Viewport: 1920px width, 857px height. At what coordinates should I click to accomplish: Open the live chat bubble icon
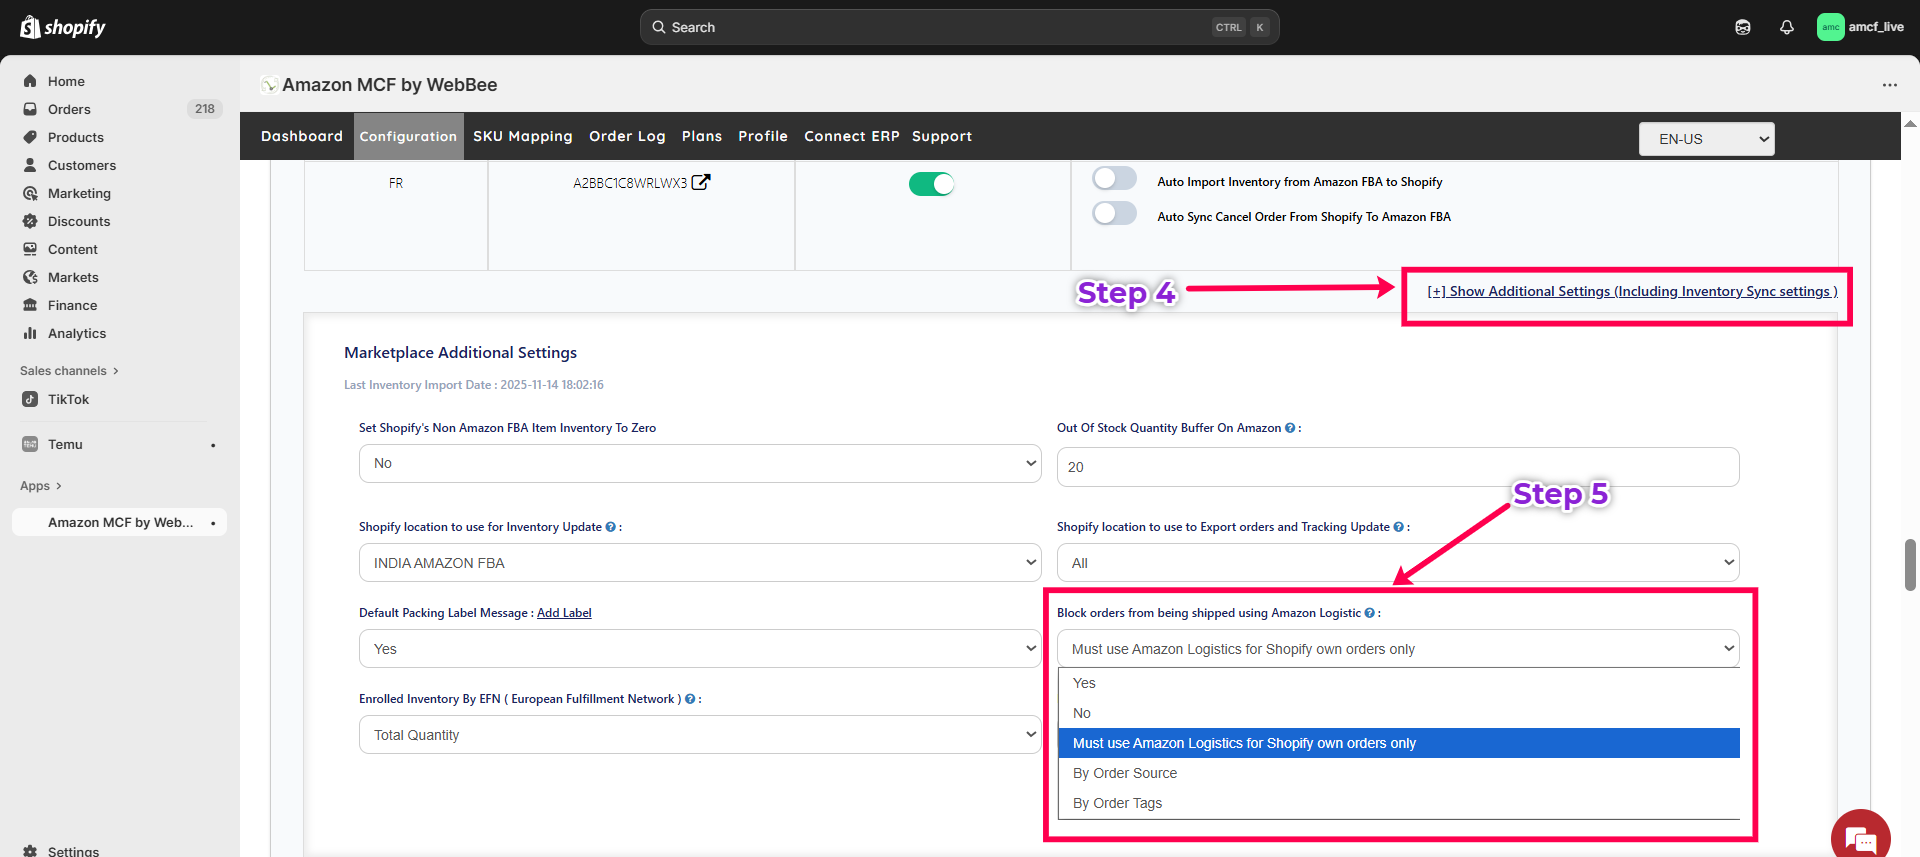[1860, 838]
